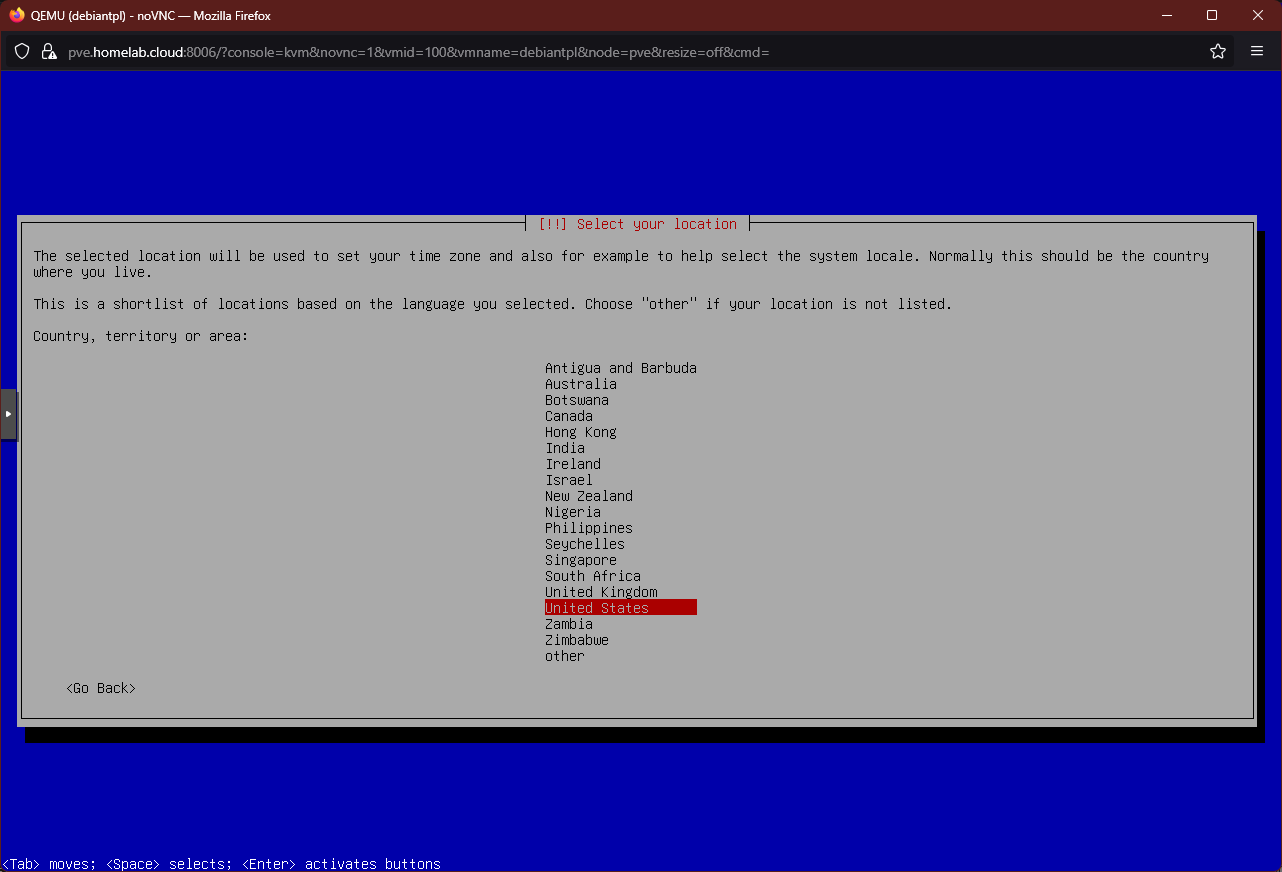Image resolution: width=1282 pixels, height=872 pixels.
Task: Bookmark this page with the star icon
Action: (x=1217, y=51)
